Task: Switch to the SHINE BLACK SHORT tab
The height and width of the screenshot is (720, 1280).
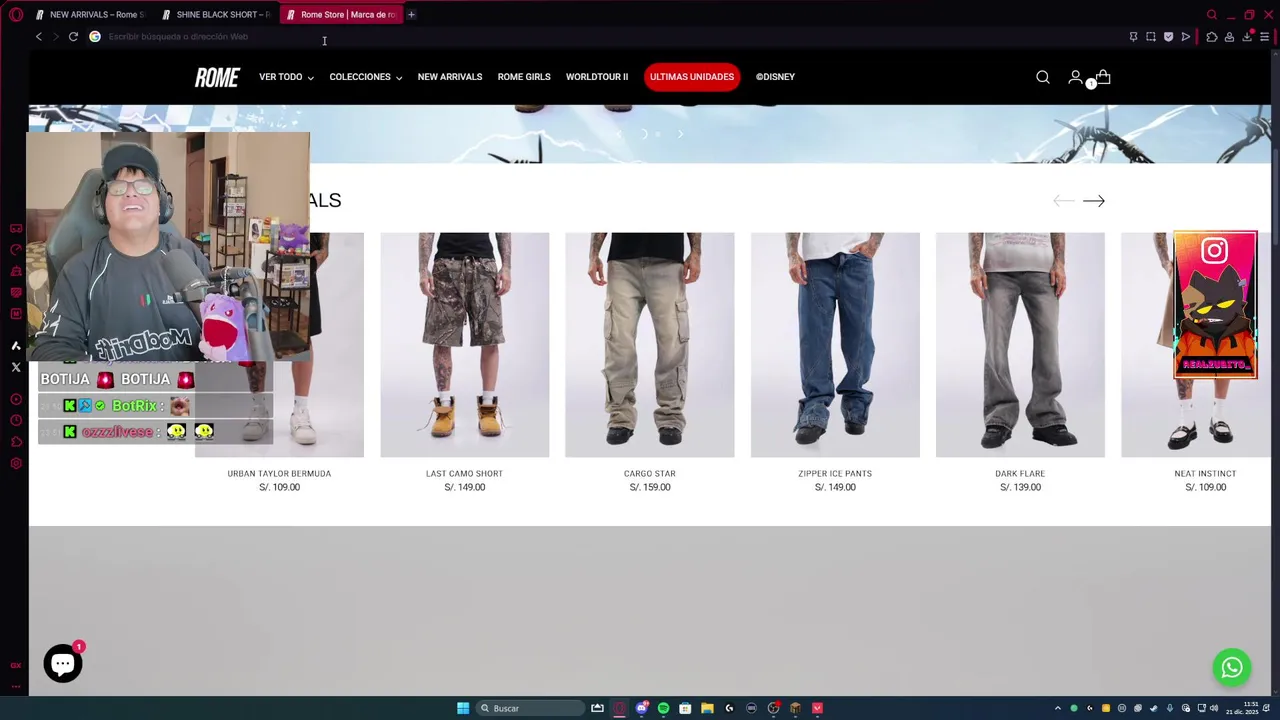Action: coord(217,14)
